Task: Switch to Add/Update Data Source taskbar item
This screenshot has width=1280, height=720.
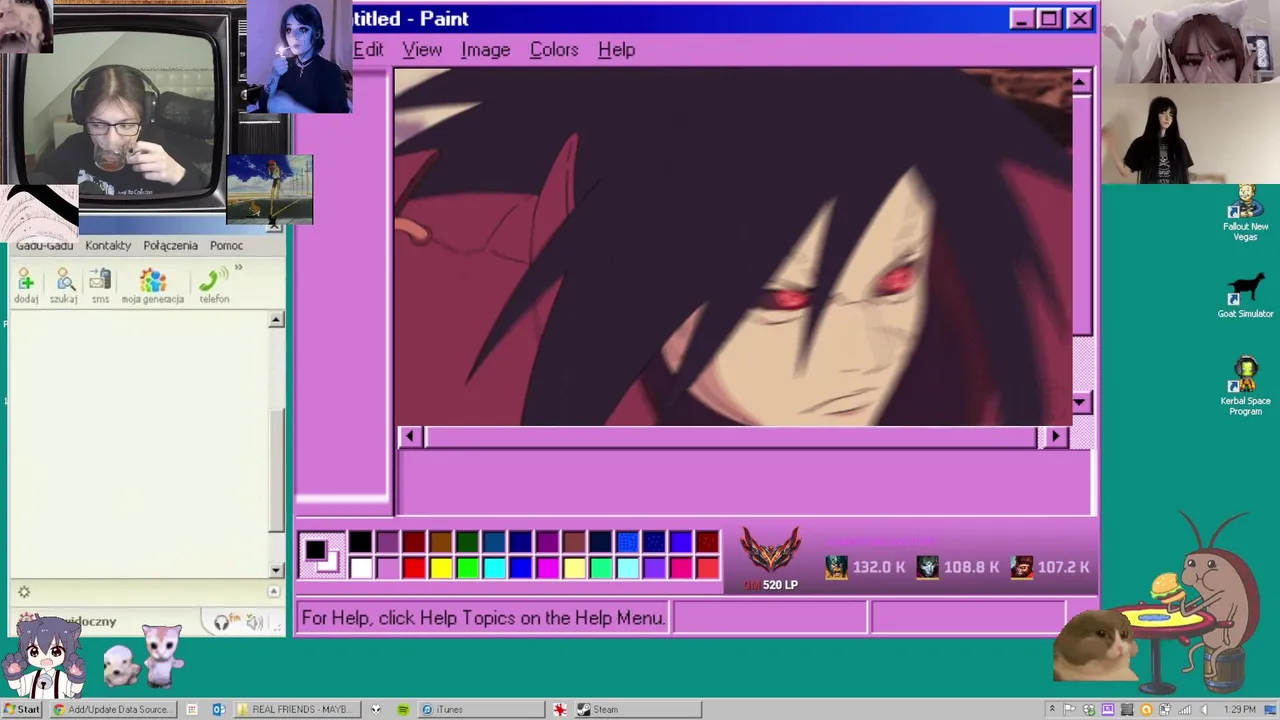Action: [113, 709]
